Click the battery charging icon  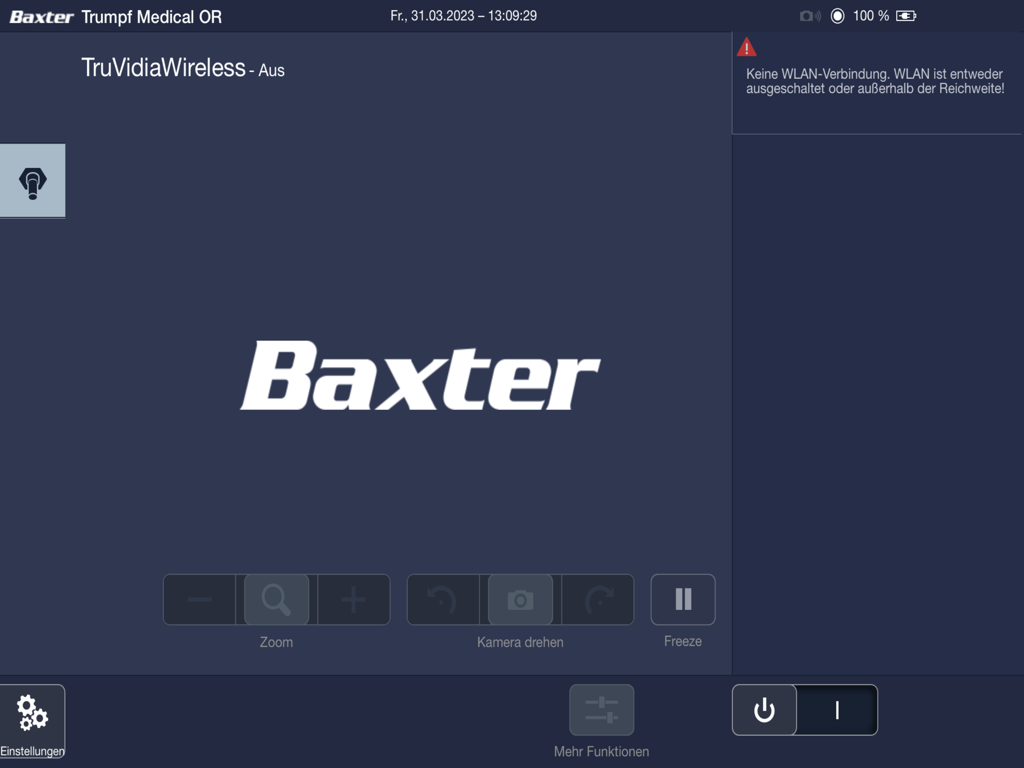click(906, 16)
